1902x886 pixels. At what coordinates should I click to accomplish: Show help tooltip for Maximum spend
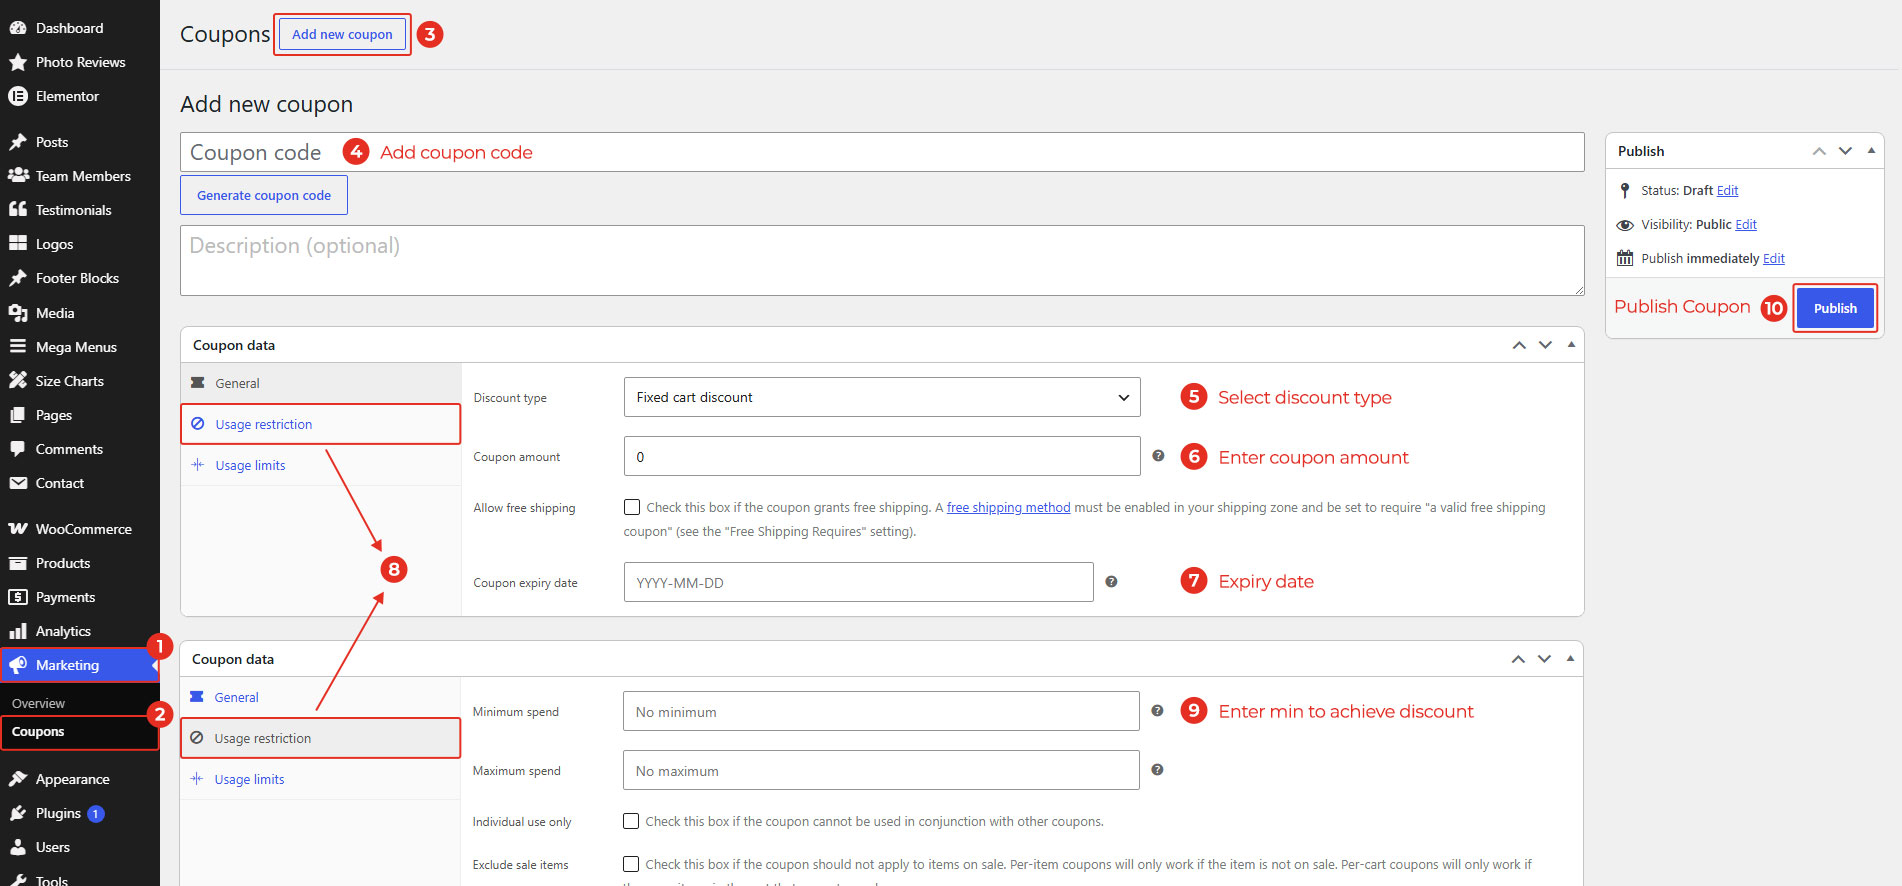click(x=1157, y=770)
